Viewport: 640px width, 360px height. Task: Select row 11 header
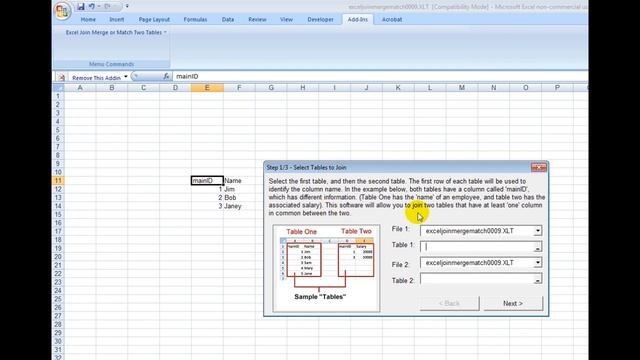coord(58,180)
